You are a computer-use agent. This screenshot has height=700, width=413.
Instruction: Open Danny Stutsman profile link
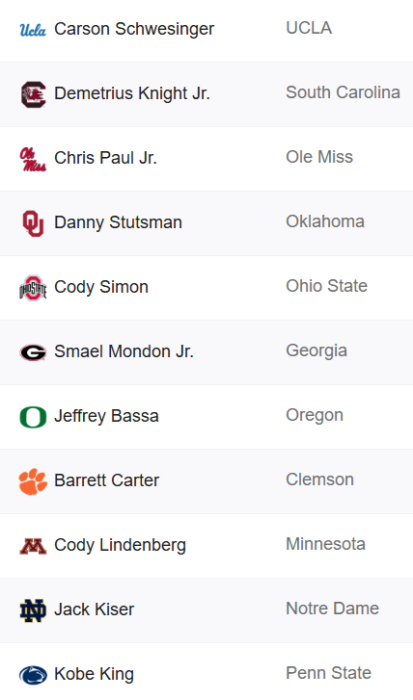118,222
